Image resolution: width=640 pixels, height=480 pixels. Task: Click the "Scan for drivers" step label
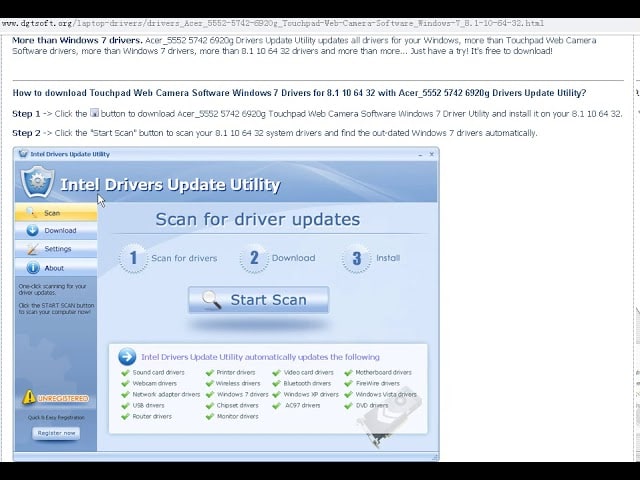184,258
